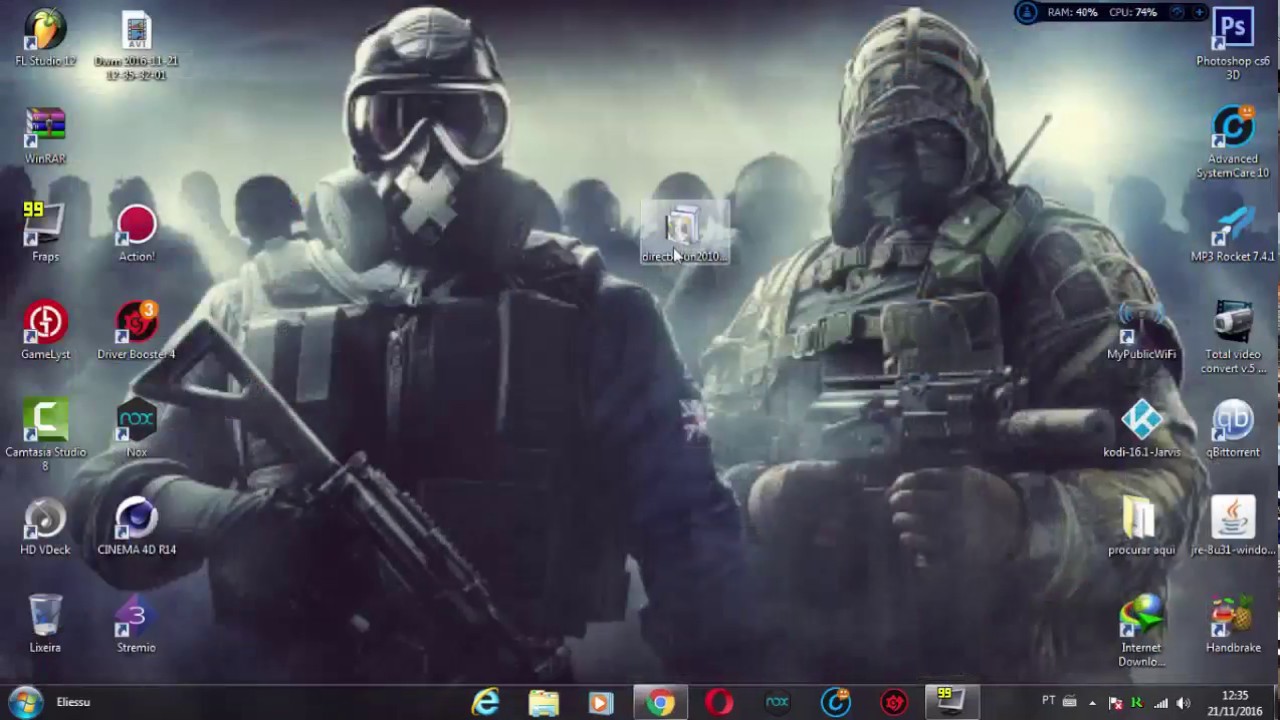This screenshot has width=1280, height=720.
Task: Open the Stremio desktop shortcut
Action: tap(137, 623)
